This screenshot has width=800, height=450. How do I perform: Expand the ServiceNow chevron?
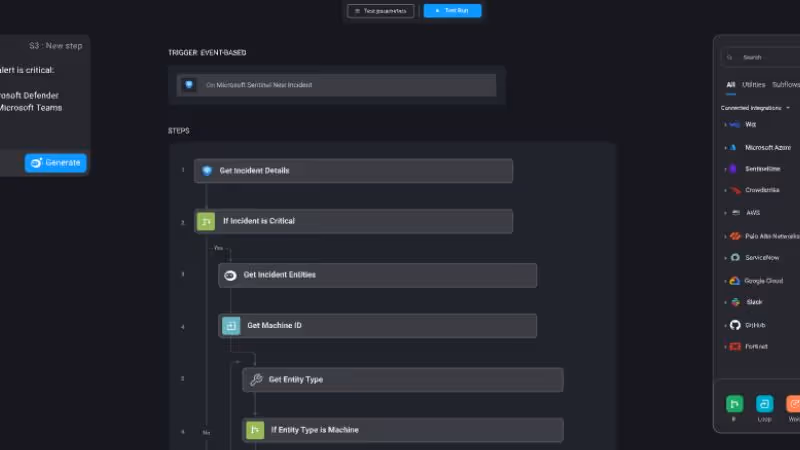pyautogui.click(x=726, y=258)
